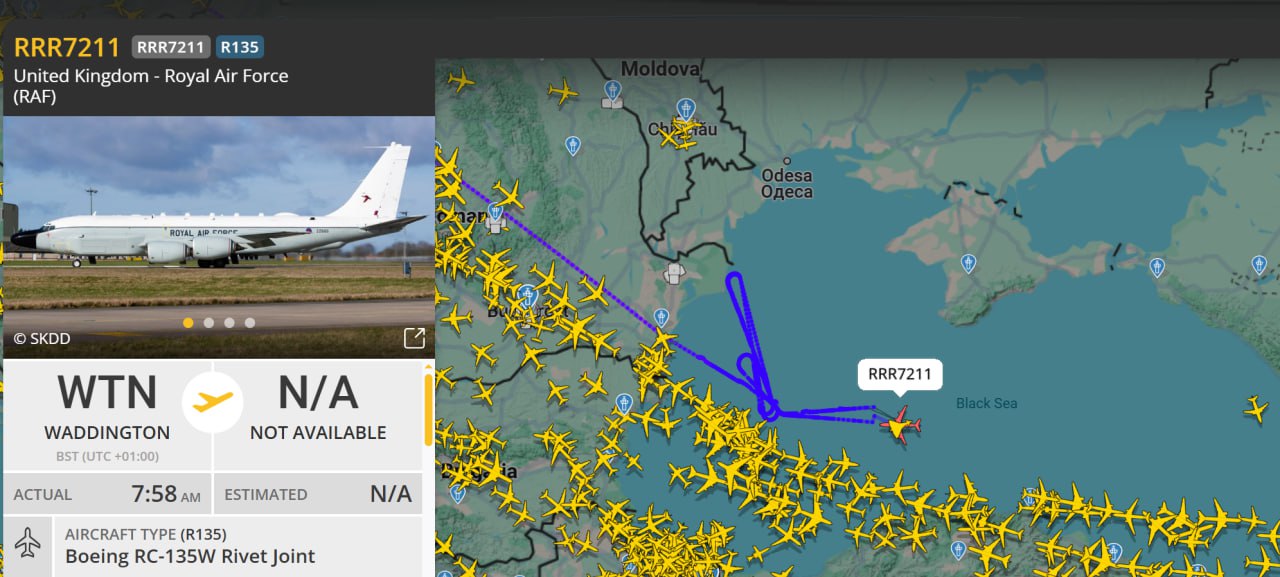Click the yellow panel scrollbar

(x=429, y=408)
